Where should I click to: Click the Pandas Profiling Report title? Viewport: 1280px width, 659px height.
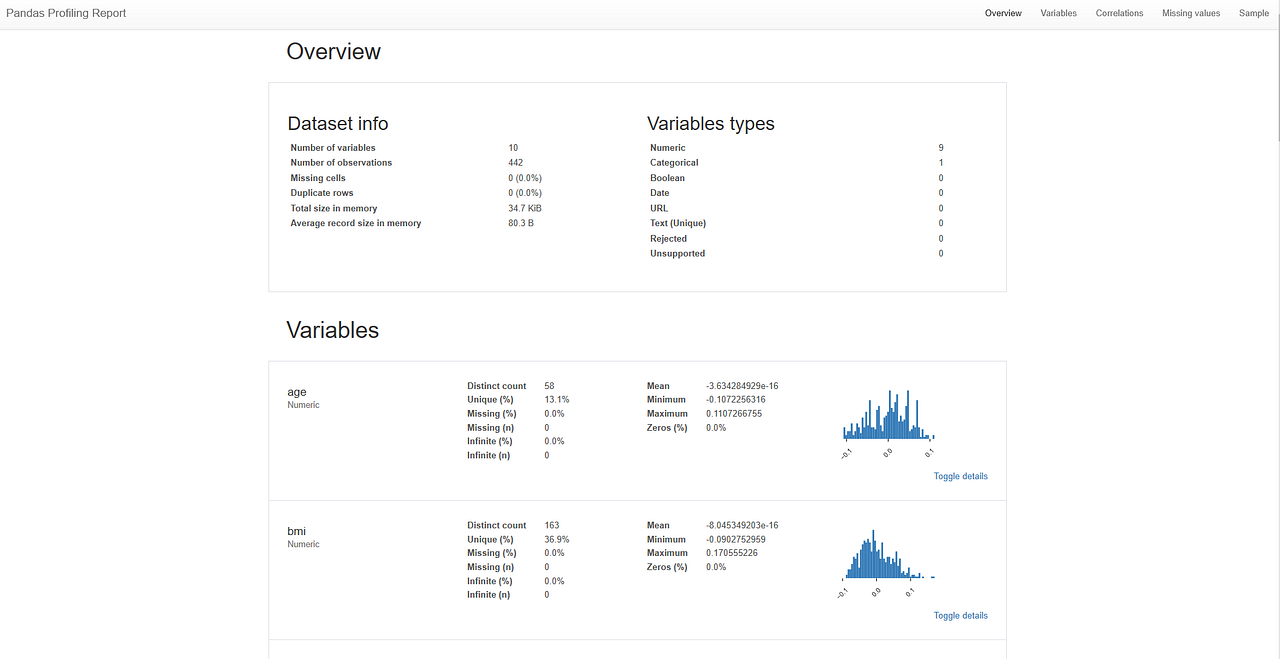[66, 13]
